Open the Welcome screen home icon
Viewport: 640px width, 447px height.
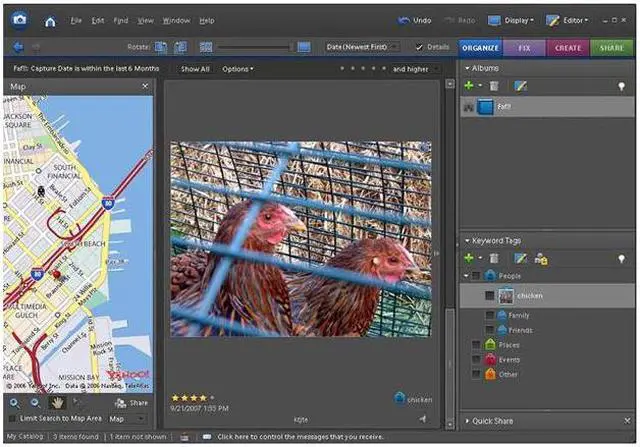pyautogui.click(x=50, y=21)
